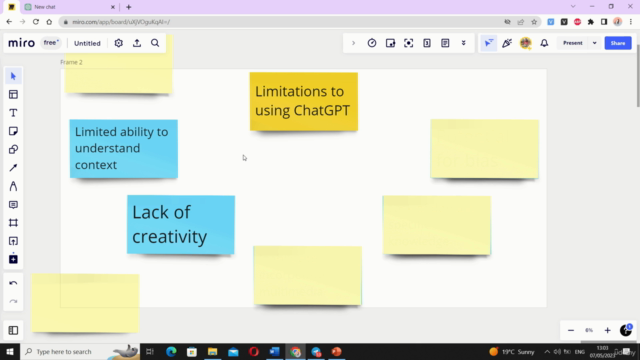Zoom in with plus button
640x360 pixels.
point(607,330)
